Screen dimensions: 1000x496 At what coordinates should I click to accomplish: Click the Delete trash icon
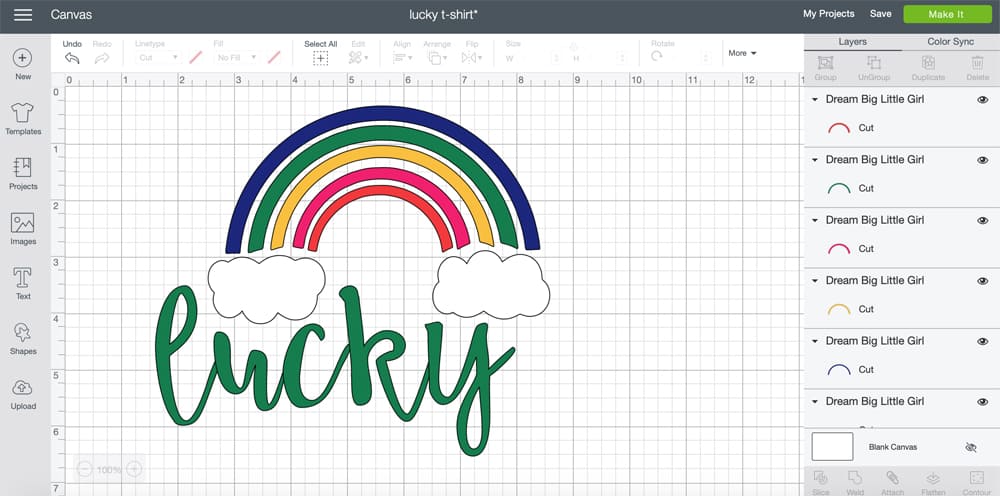click(977, 62)
